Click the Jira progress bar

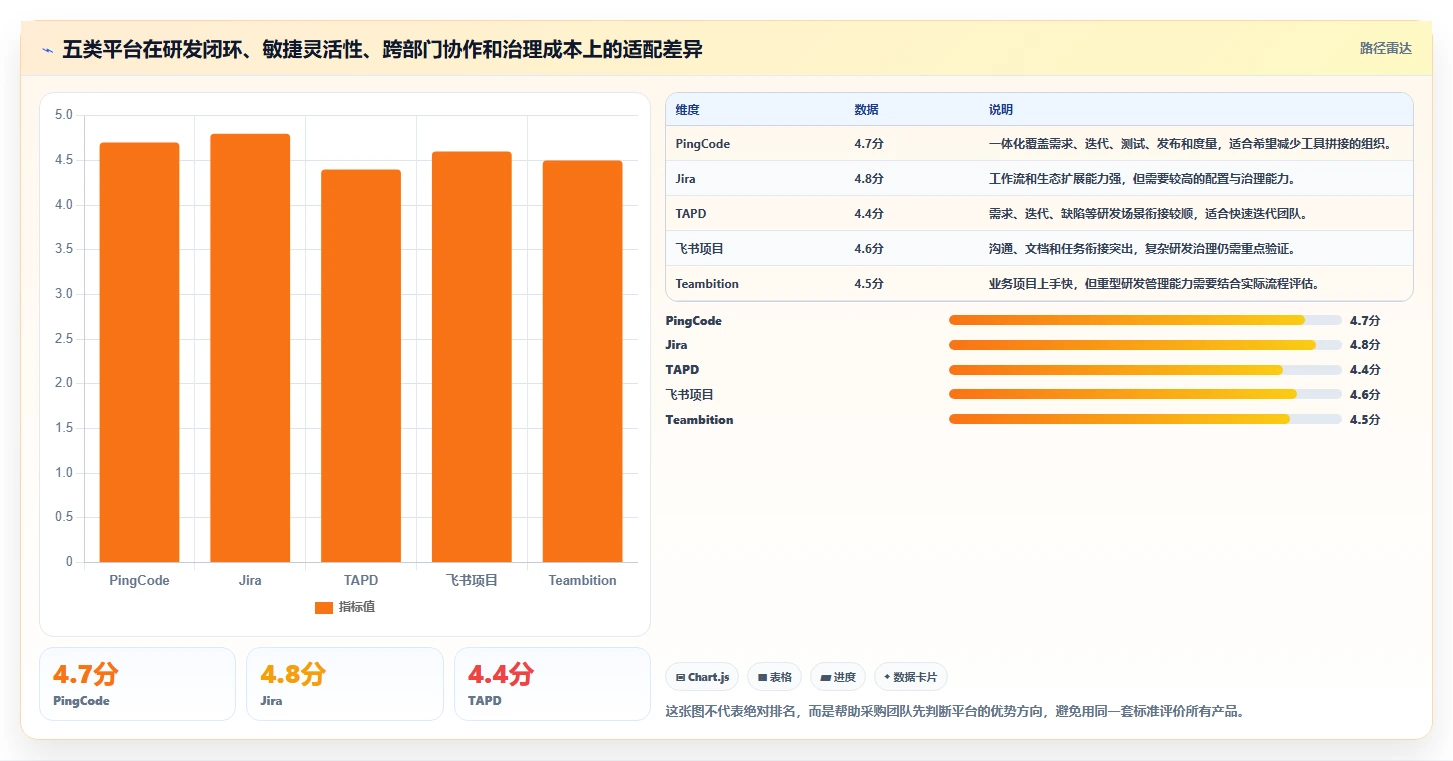coord(1145,345)
